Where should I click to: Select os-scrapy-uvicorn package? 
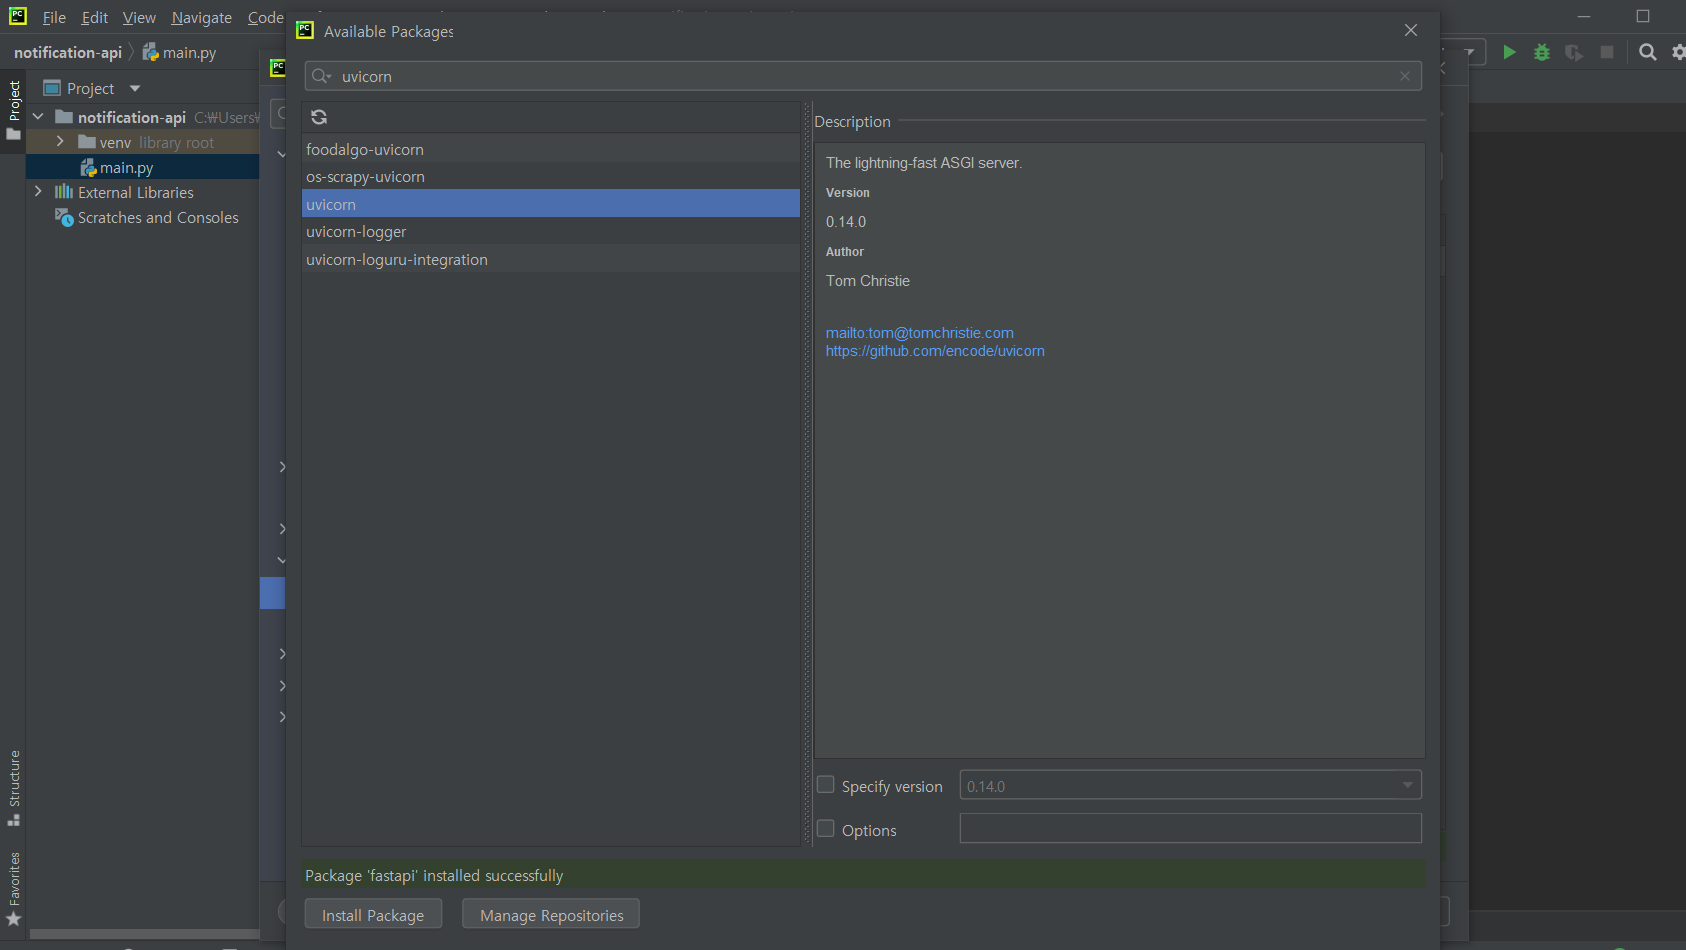pos(551,176)
